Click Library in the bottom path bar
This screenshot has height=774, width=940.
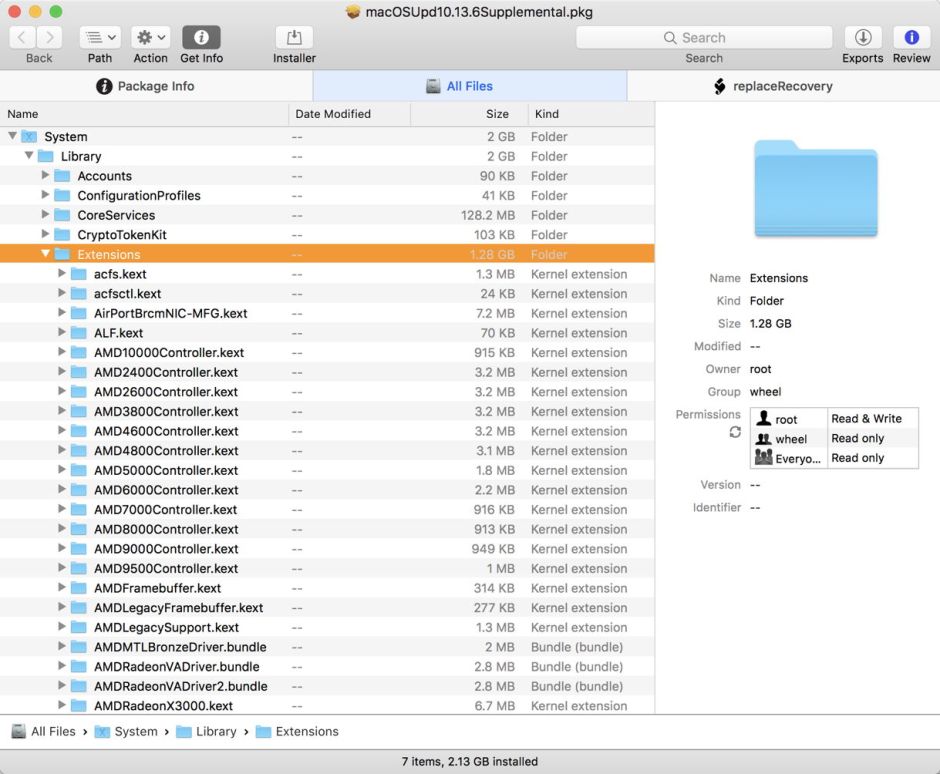215,731
